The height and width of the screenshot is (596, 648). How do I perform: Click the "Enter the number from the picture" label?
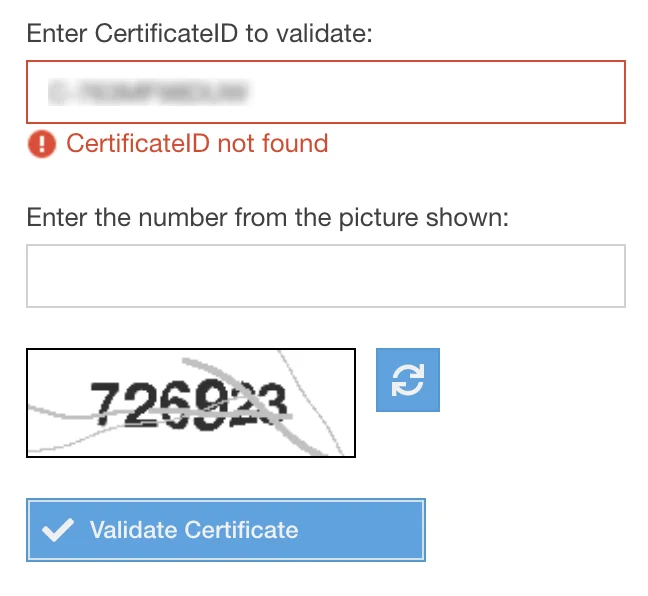[268, 217]
